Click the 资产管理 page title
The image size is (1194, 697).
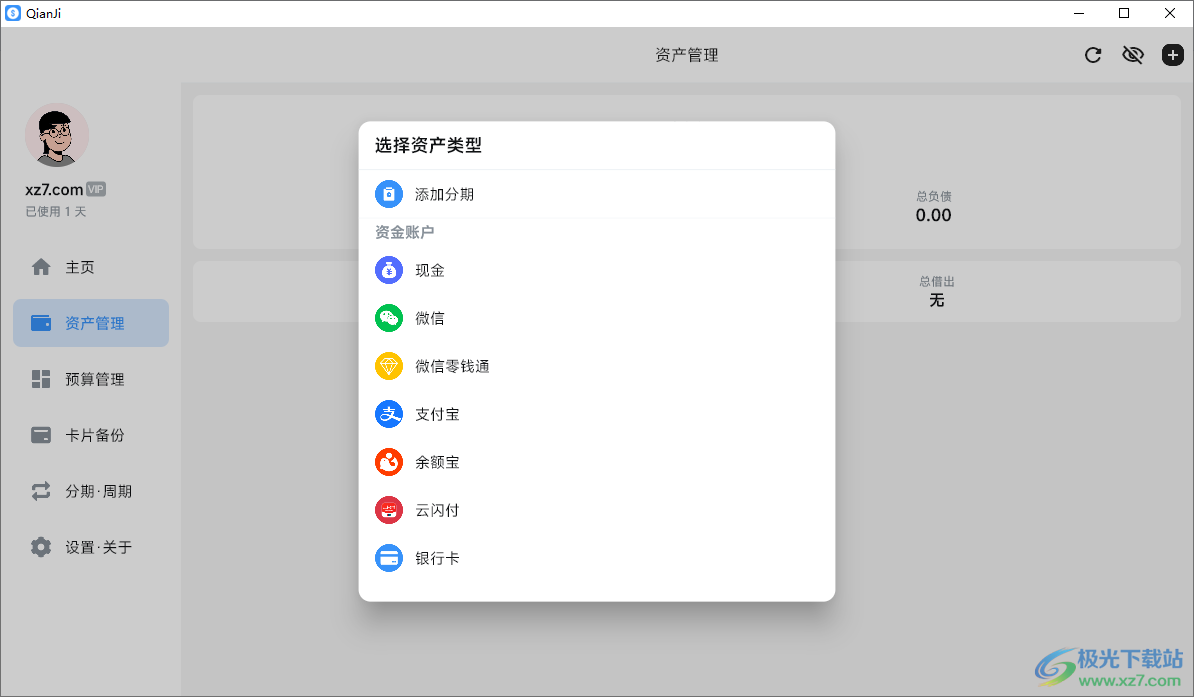tap(687, 55)
